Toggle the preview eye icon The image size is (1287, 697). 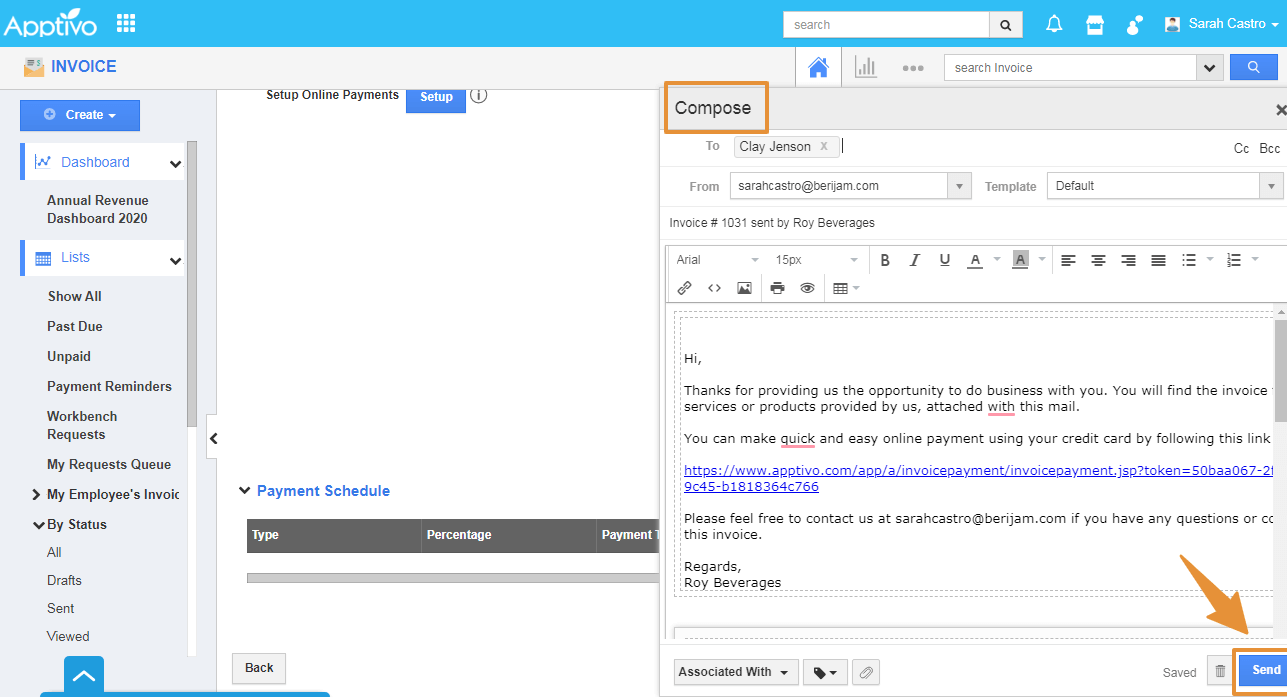pyautogui.click(x=807, y=288)
